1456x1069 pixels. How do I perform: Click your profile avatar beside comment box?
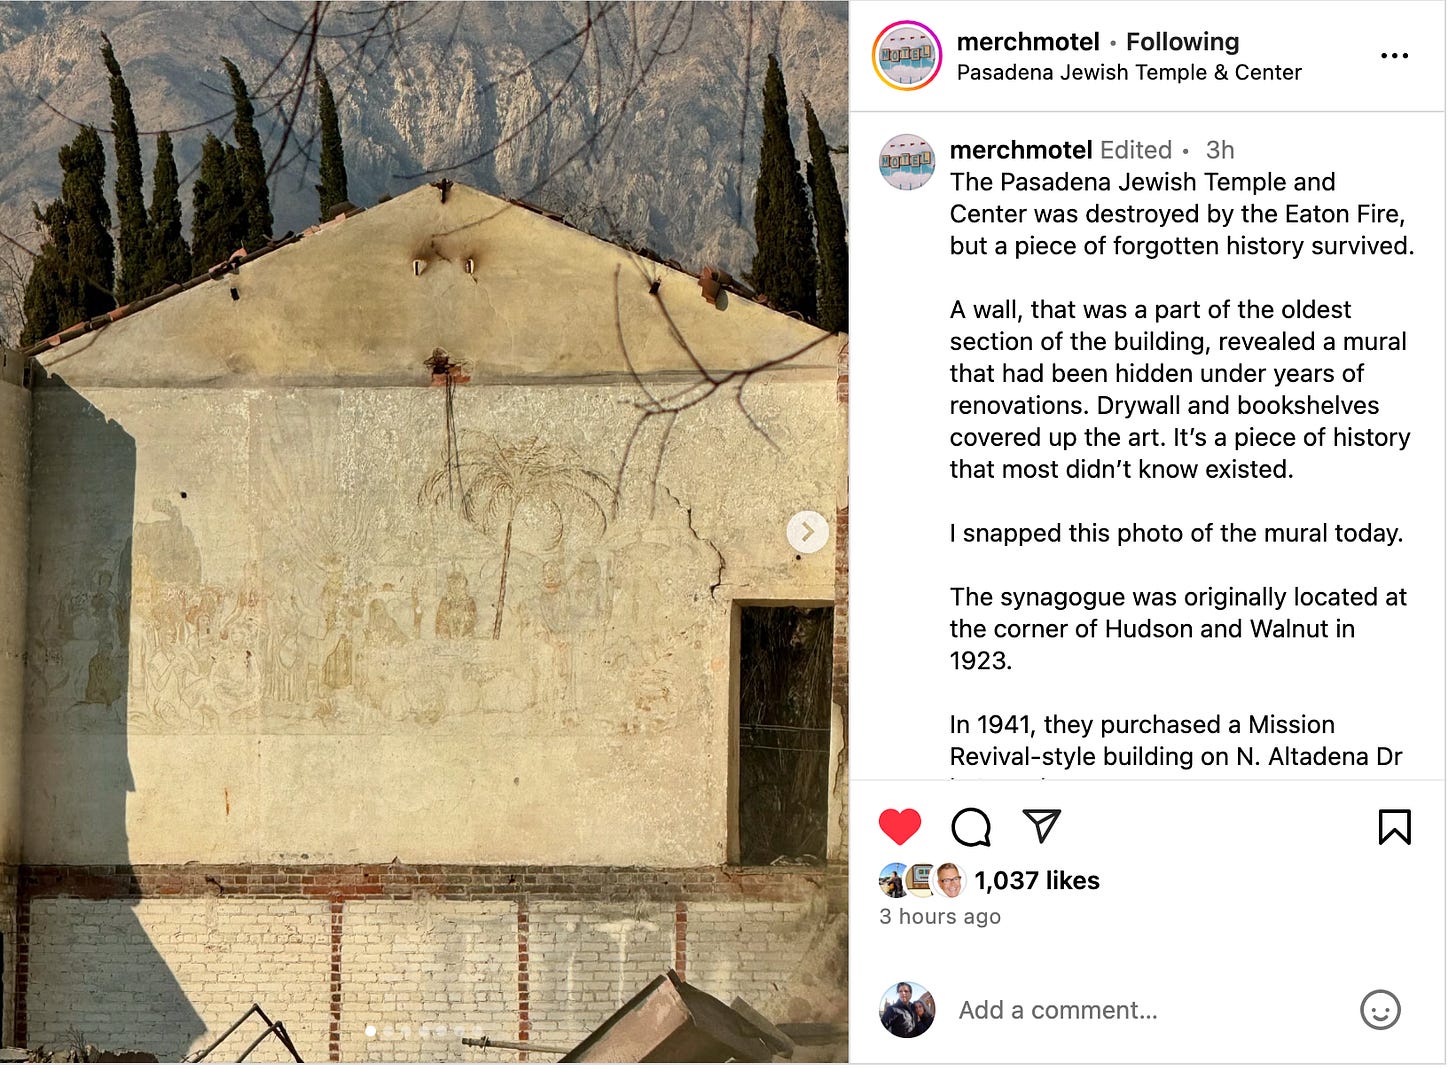[907, 1009]
